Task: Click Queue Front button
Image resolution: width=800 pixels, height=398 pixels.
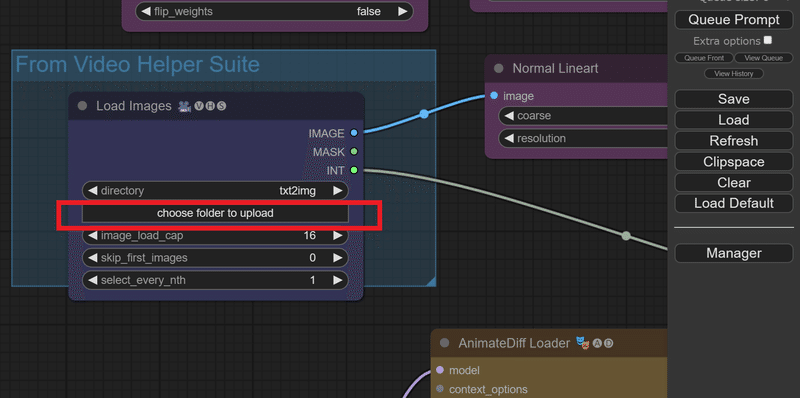Action: pyautogui.click(x=704, y=58)
